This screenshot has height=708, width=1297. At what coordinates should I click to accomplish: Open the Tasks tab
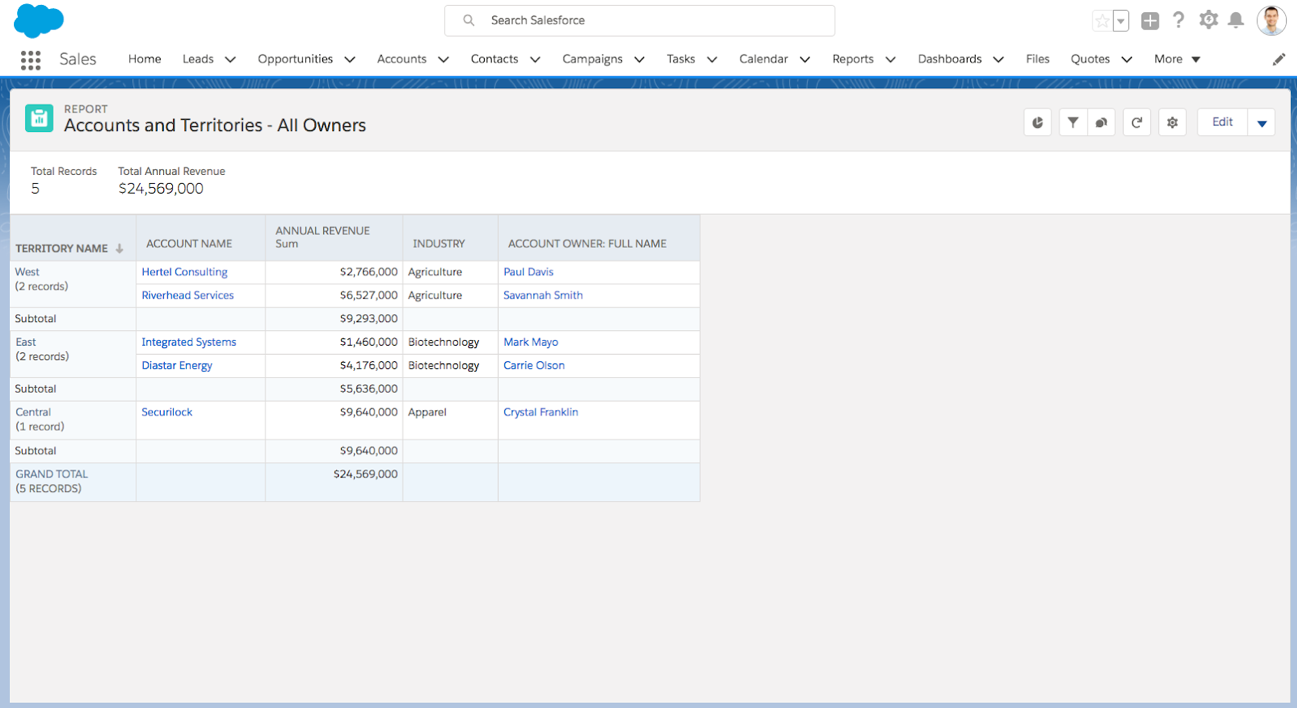pos(681,59)
